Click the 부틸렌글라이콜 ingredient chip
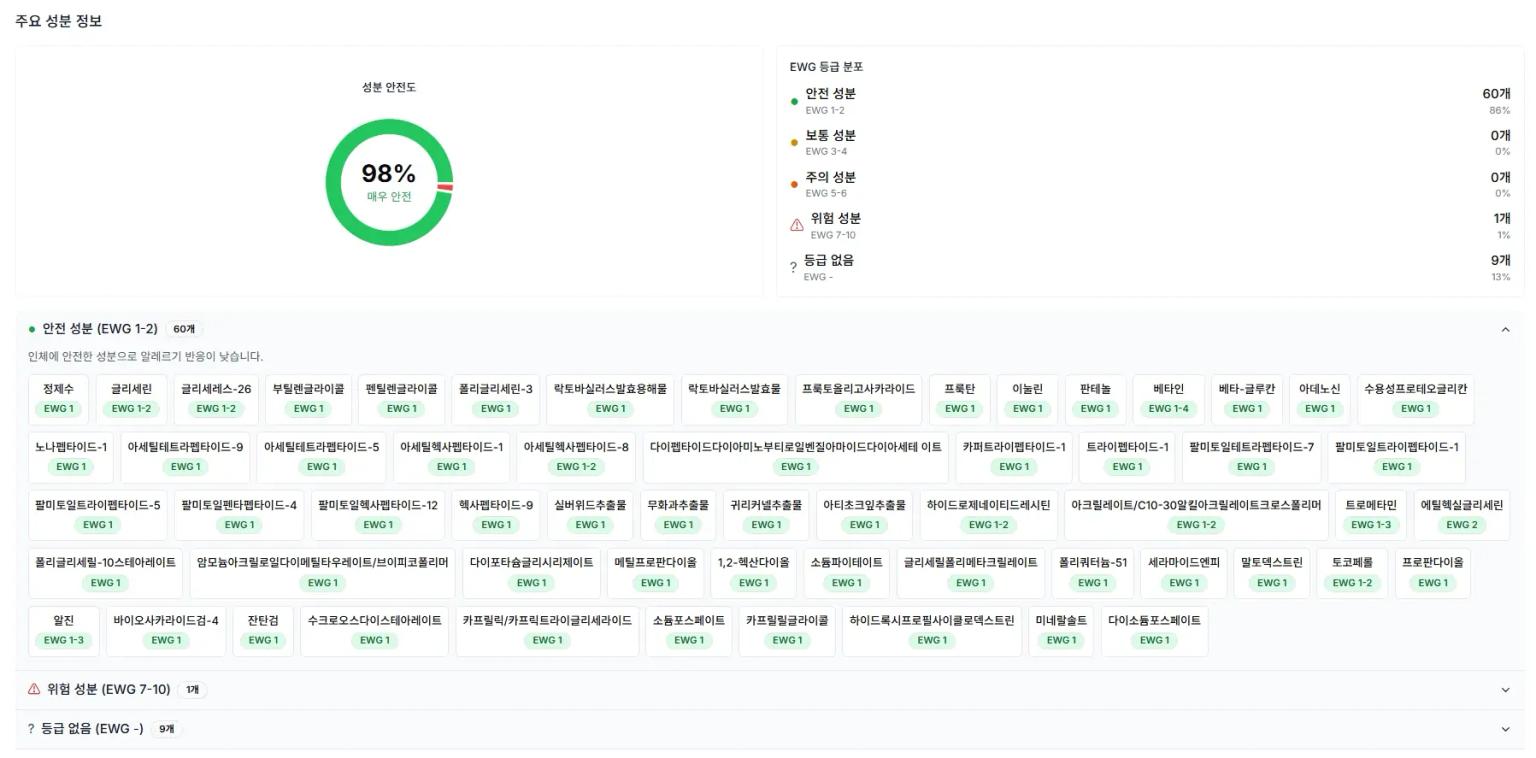Image resolution: width=1536 pixels, height=758 pixels. point(308,399)
